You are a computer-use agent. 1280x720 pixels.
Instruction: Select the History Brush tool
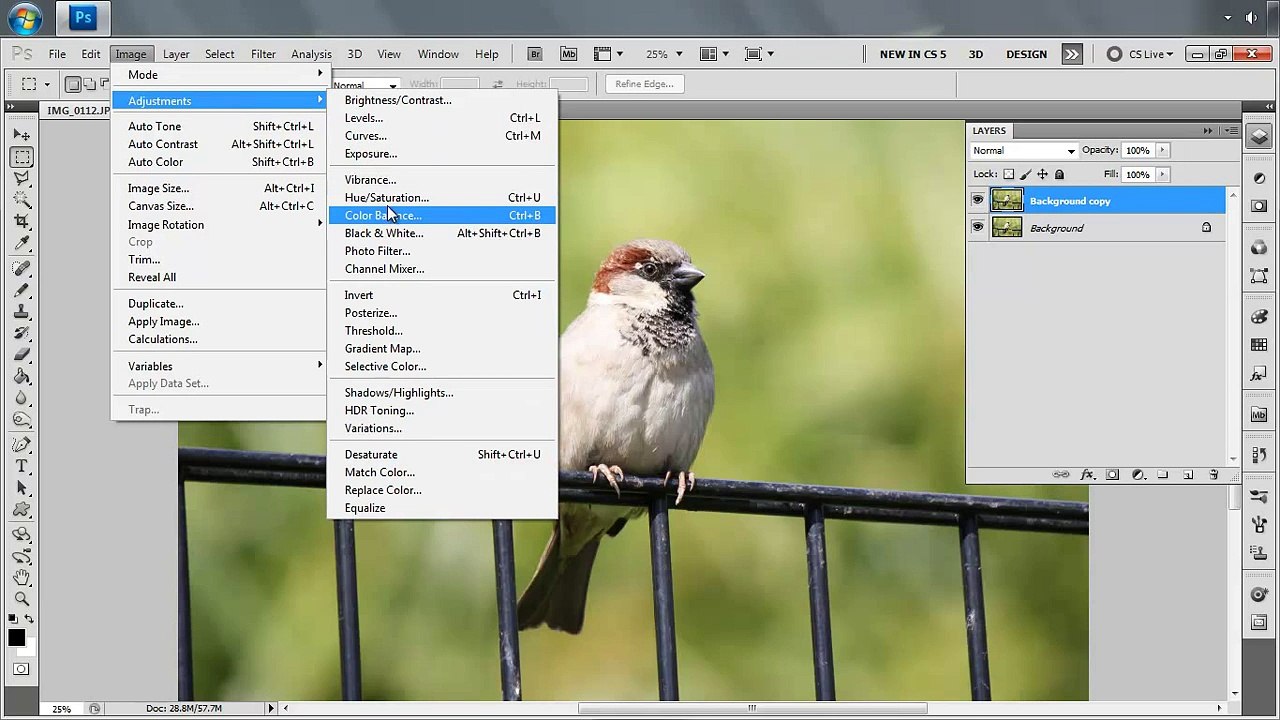coord(22,334)
